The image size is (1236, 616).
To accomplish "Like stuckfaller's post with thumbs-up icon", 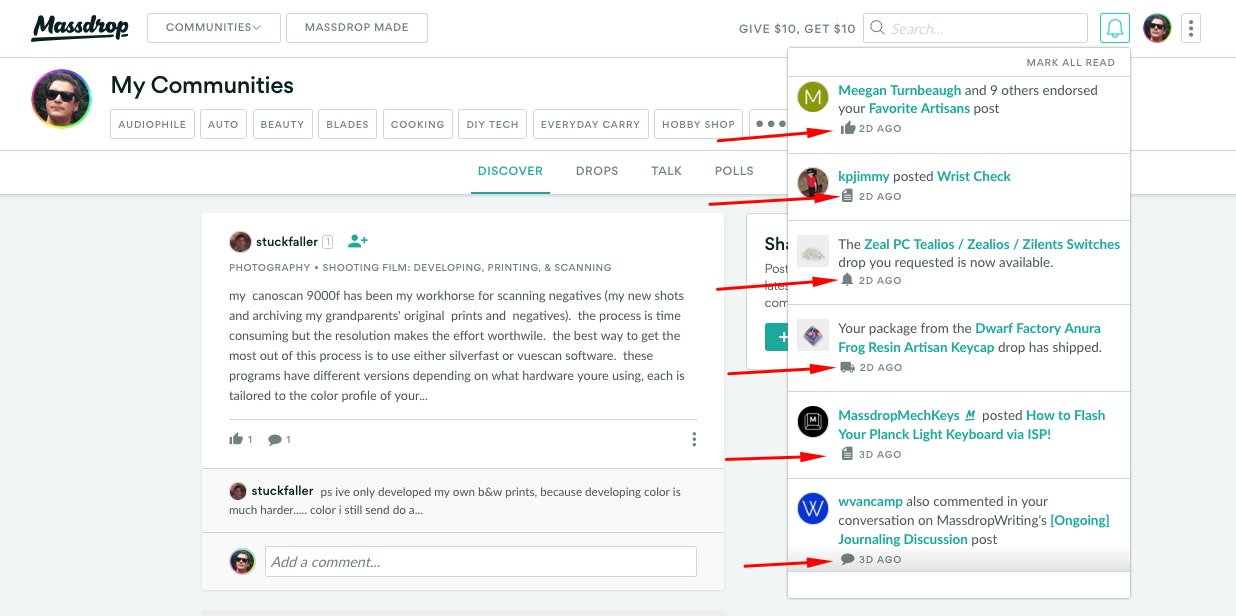I will click(x=237, y=439).
